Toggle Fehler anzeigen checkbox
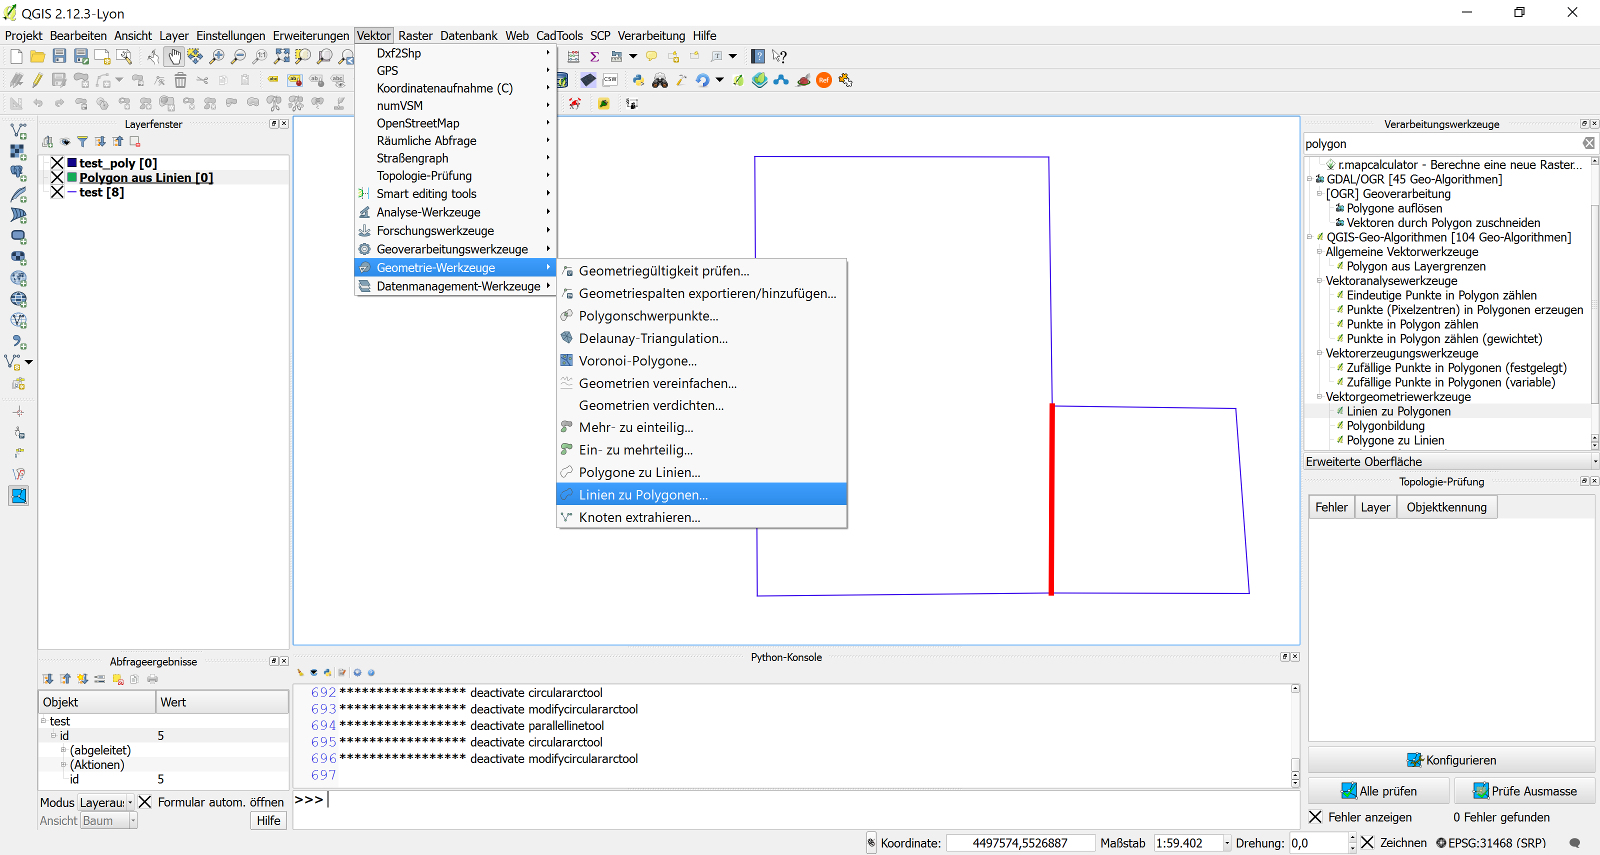The image size is (1600, 855). point(1315,817)
